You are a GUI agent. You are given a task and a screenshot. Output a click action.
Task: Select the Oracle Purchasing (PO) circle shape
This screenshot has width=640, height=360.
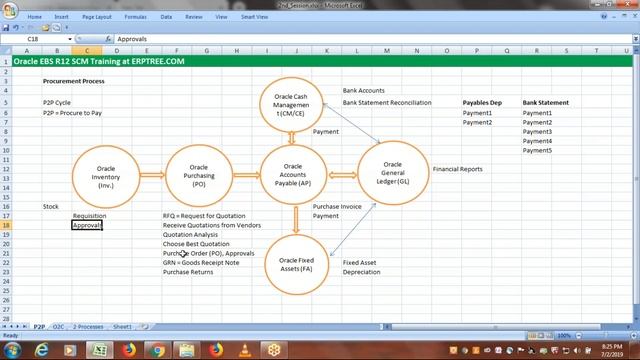(x=199, y=176)
